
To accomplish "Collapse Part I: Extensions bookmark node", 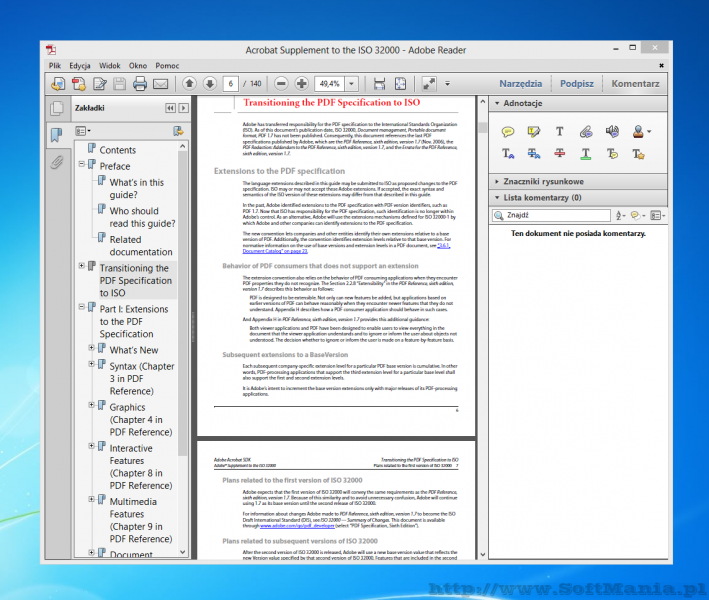I will tap(82, 307).
